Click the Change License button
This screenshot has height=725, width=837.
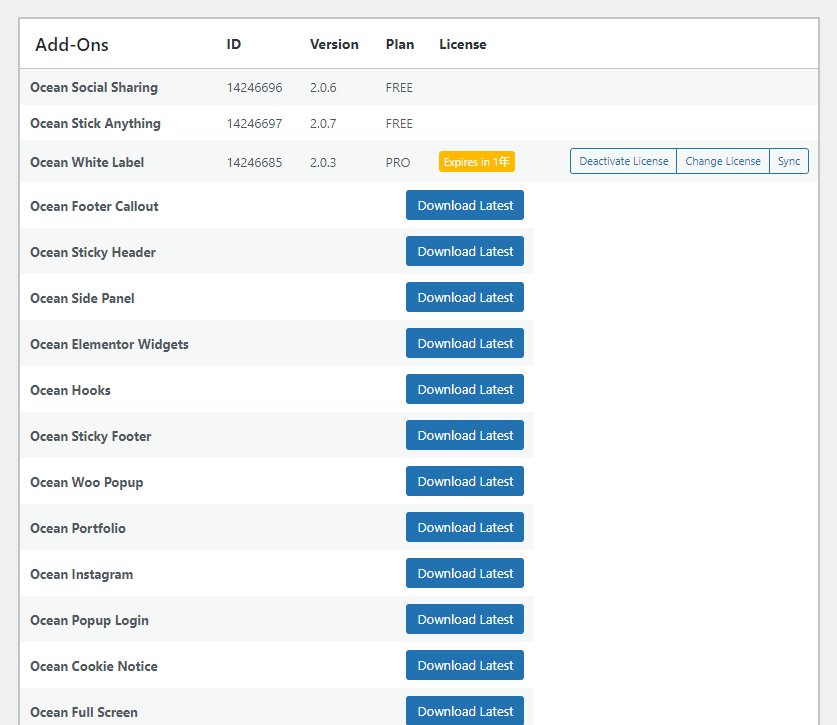tap(723, 161)
